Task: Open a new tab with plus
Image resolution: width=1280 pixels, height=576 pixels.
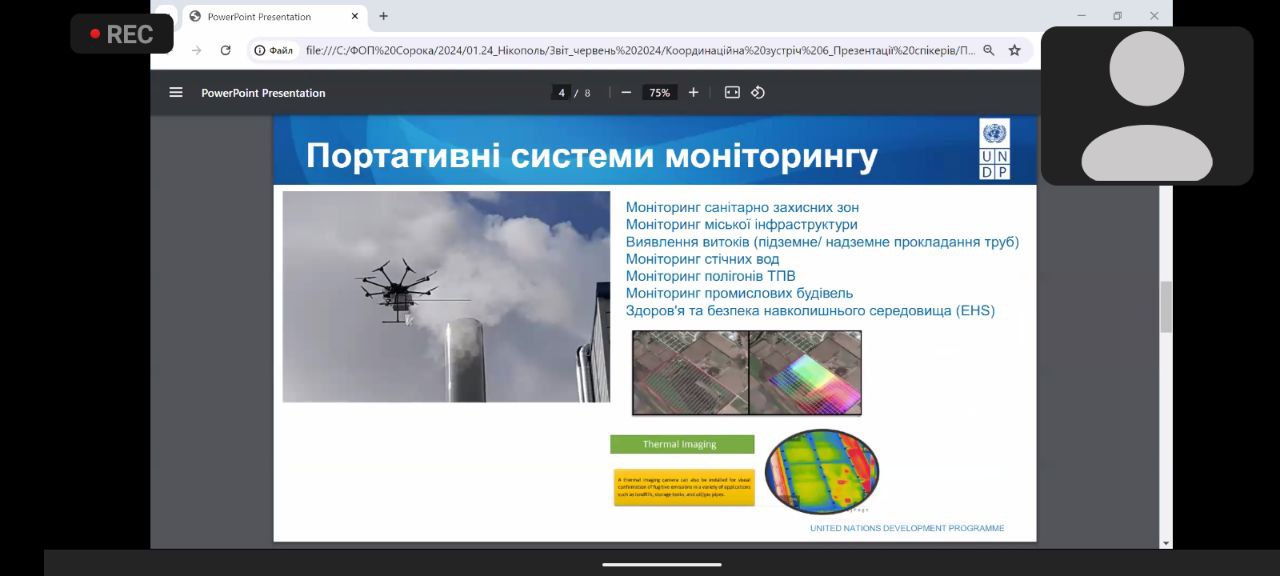Action: [383, 16]
